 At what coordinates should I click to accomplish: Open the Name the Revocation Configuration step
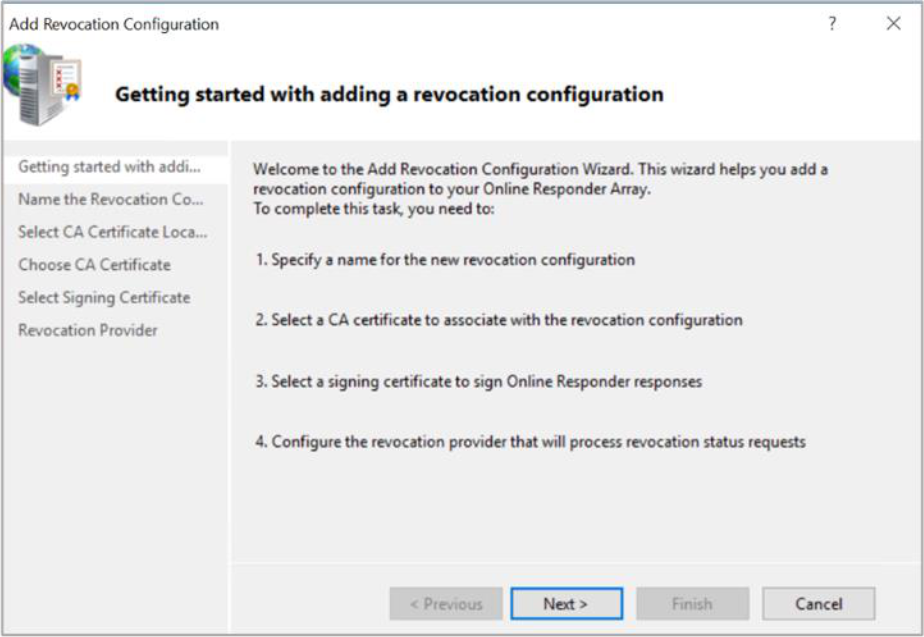[111, 199]
